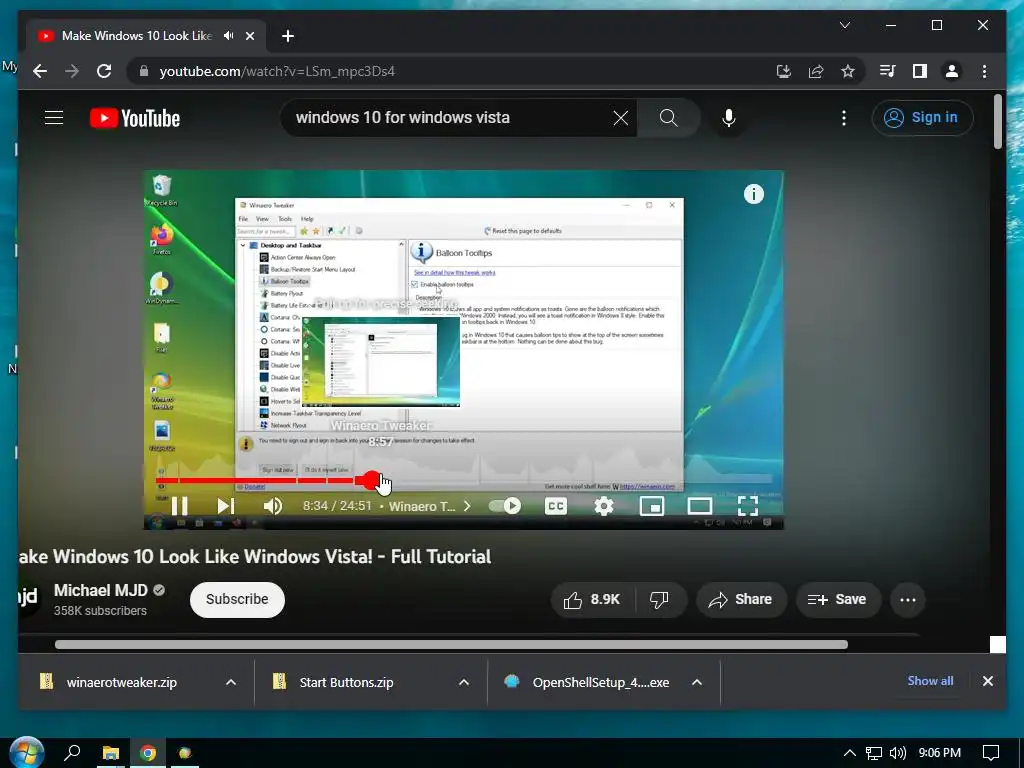1024x768 pixels.
Task: Open Chrome three-dot menu
Action: click(984, 71)
